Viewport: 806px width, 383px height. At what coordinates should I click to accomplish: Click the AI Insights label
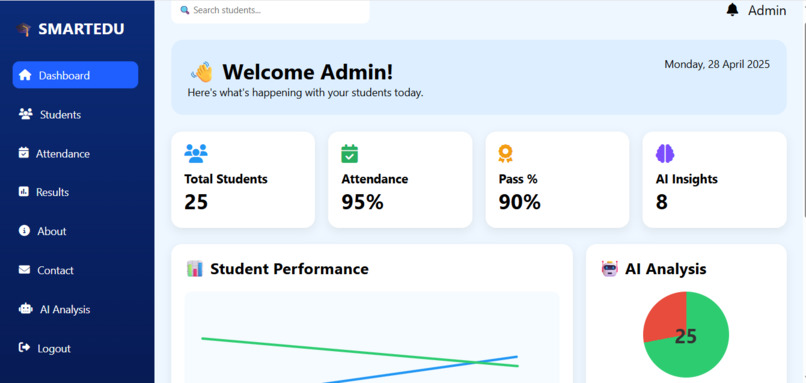687,179
